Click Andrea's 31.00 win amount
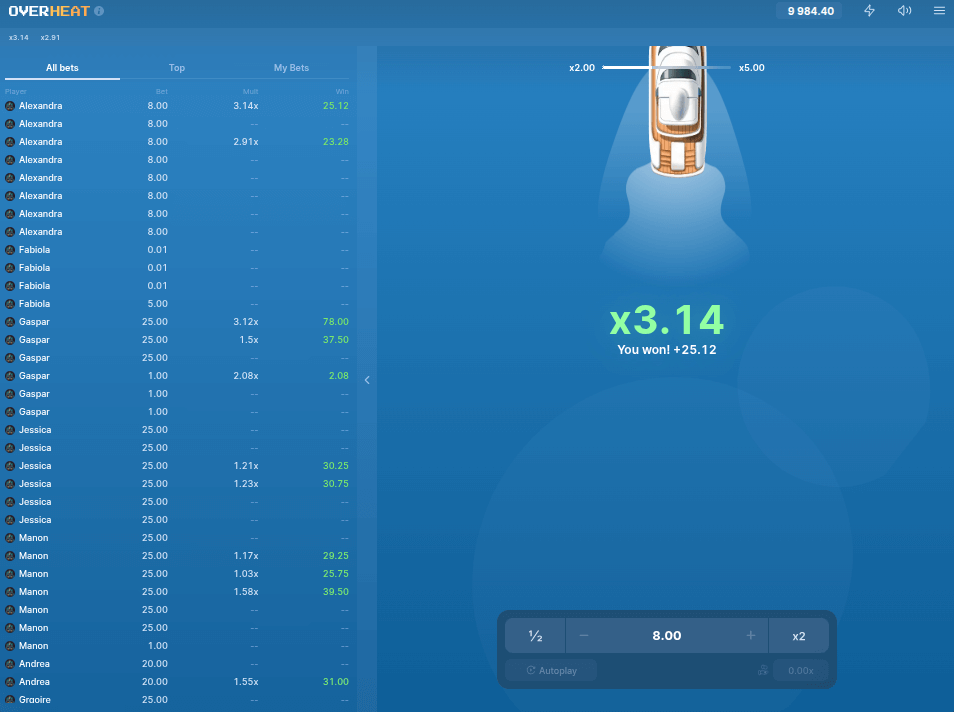954x712 pixels. (x=336, y=682)
